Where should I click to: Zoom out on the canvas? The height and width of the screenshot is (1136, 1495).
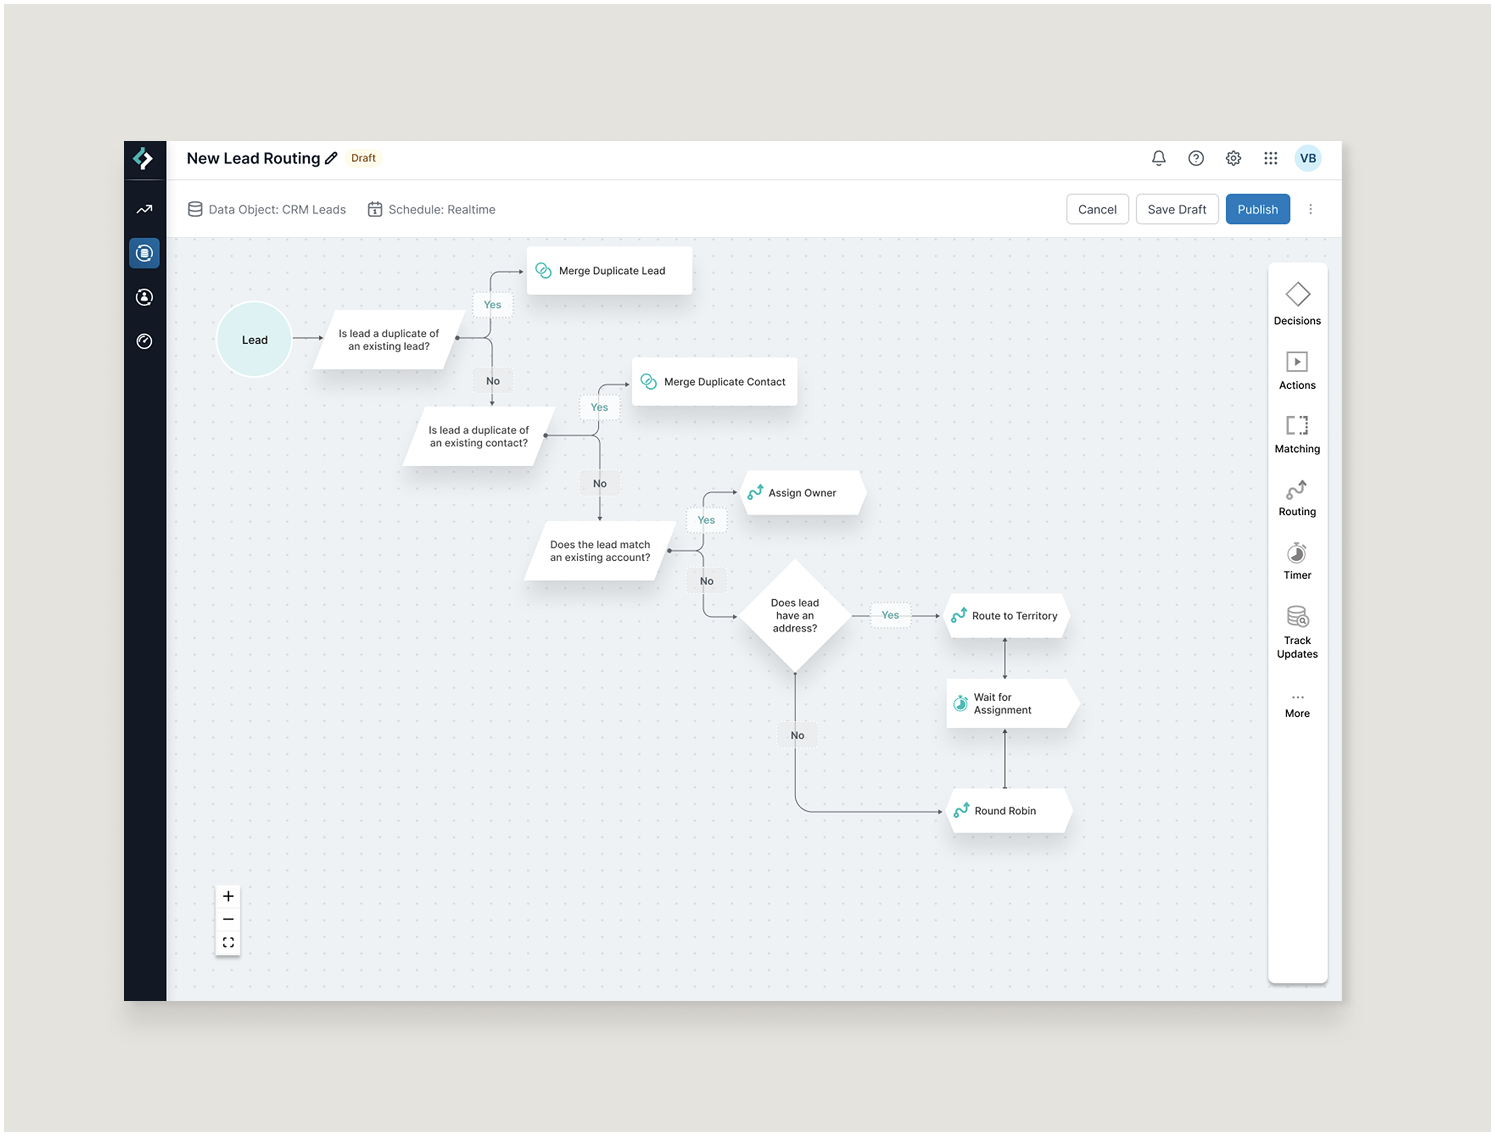[228, 919]
